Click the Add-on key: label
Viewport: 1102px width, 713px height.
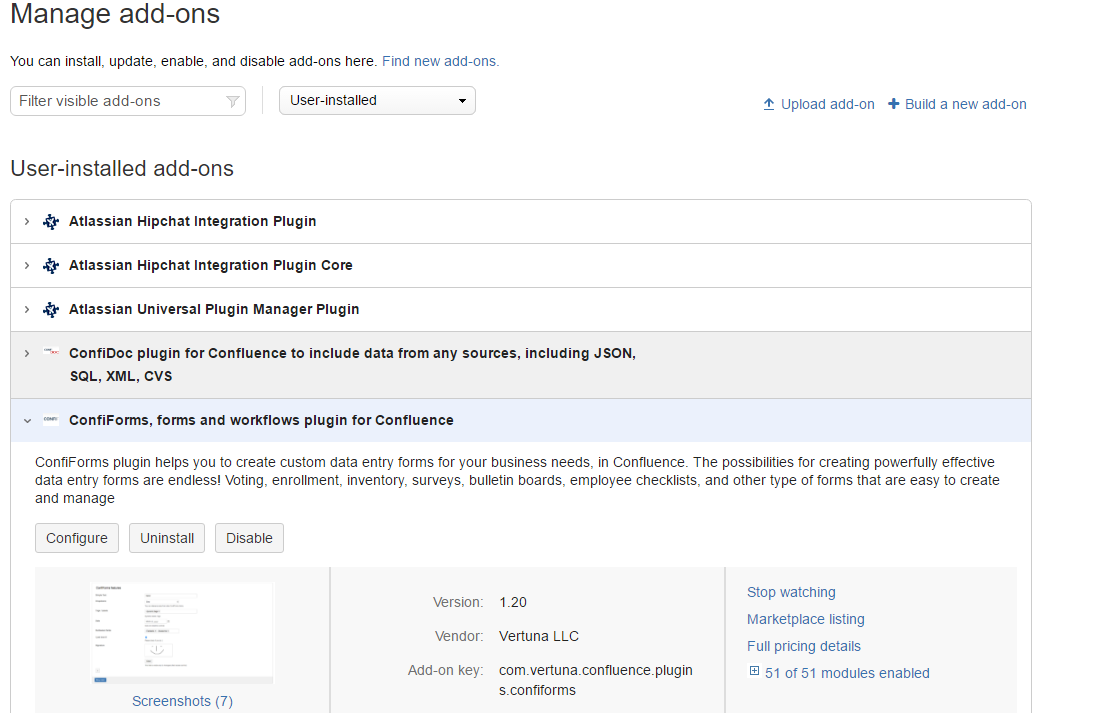tap(446, 670)
